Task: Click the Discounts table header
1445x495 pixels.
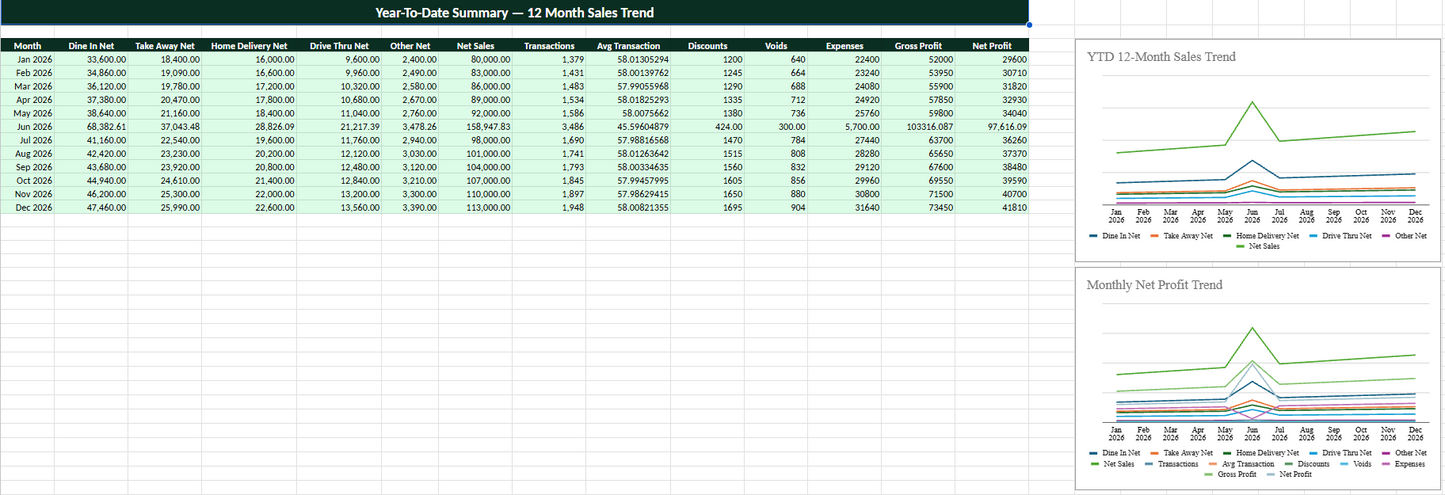Action: [708, 46]
